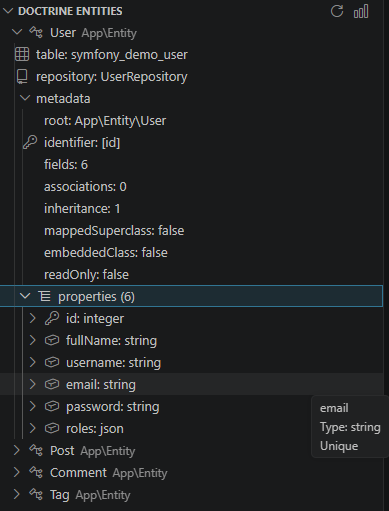Select the repository: UserRepository row
389x511 pixels.
[x=112, y=77]
